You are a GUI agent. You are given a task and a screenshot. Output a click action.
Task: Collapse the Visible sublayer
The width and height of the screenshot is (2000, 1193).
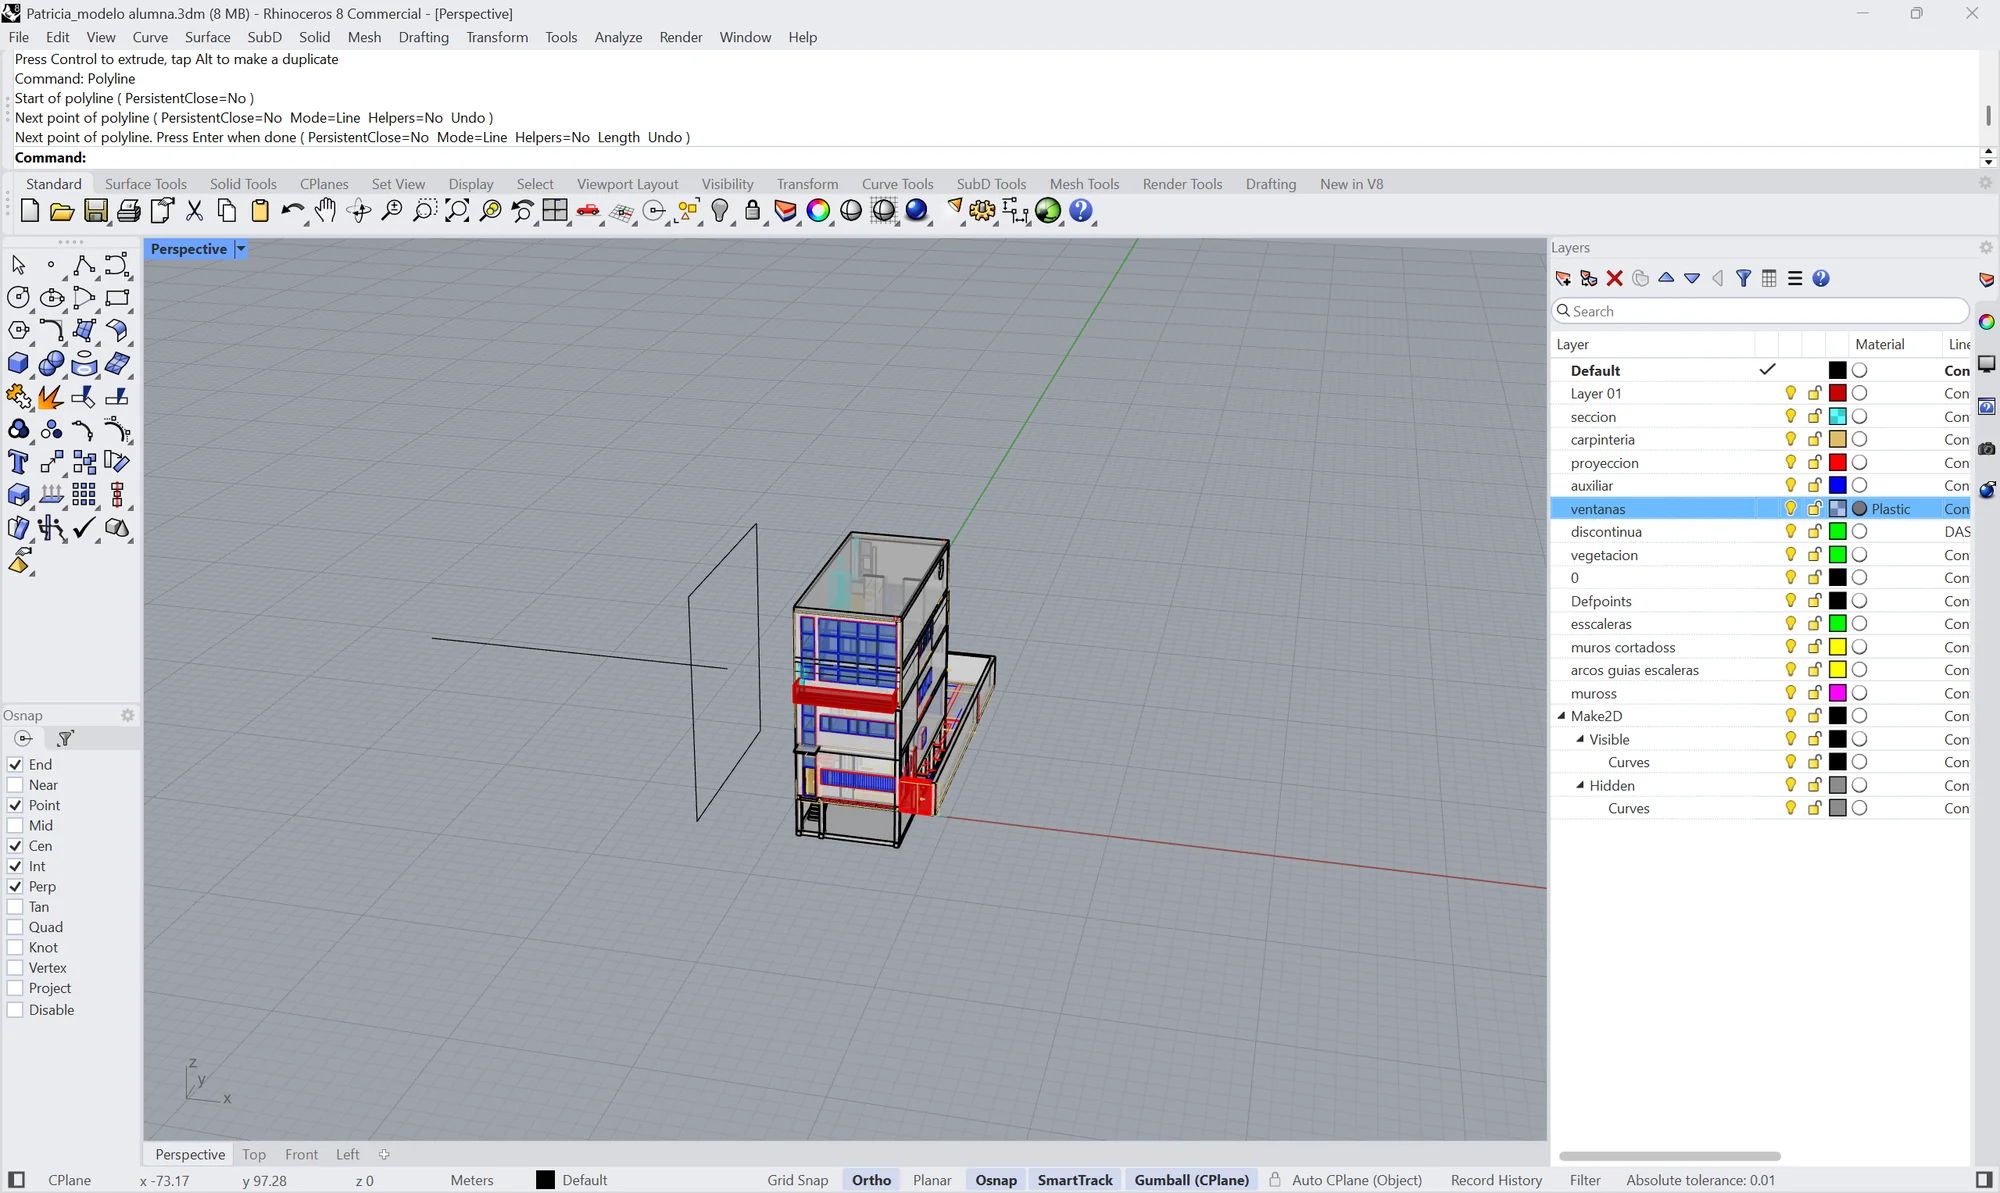1580,739
